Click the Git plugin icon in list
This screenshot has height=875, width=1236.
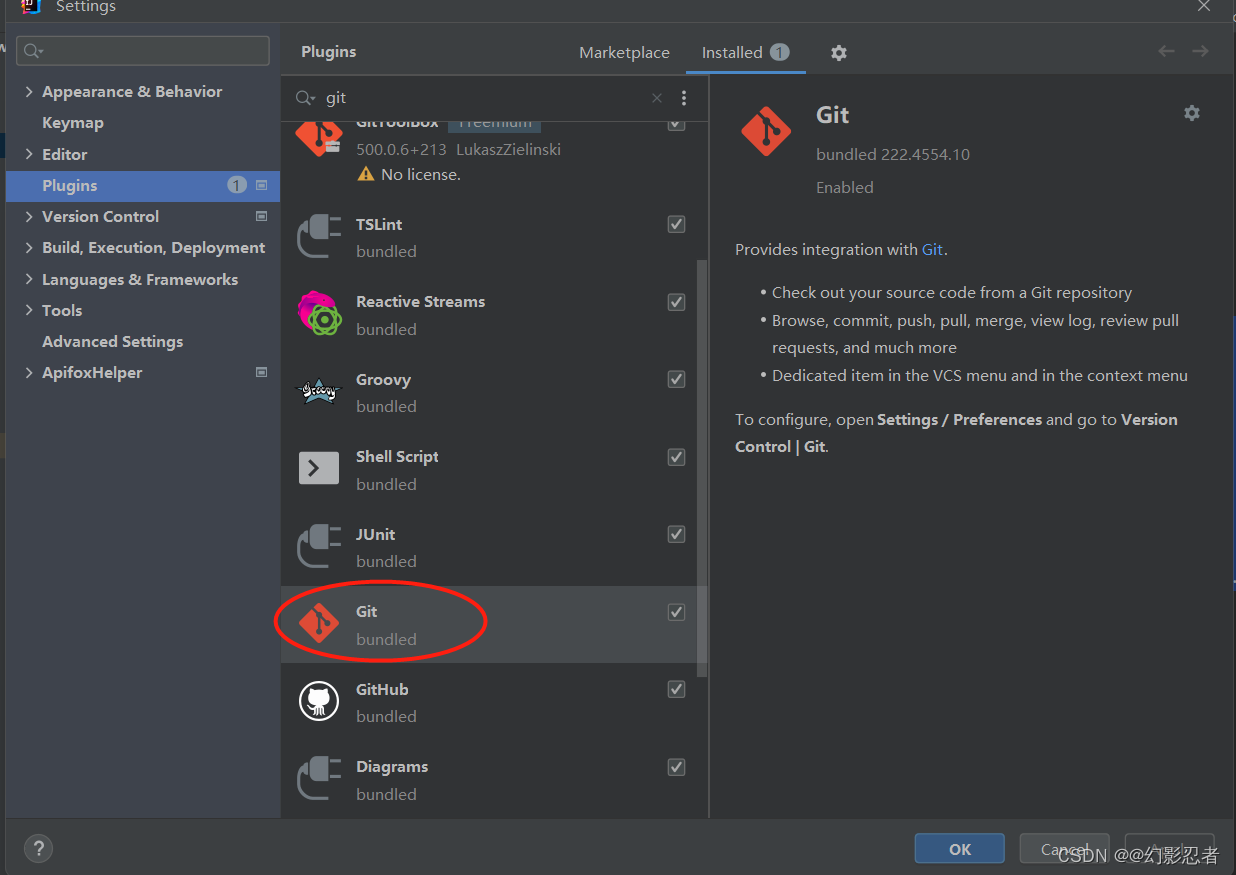[x=319, y=624]
